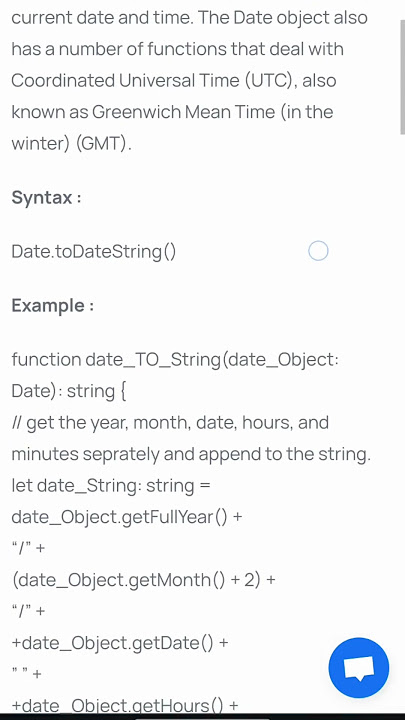Click "minutes seprately and append" comment line
Viewport: 405px width, 720px height.
[191, 454]
